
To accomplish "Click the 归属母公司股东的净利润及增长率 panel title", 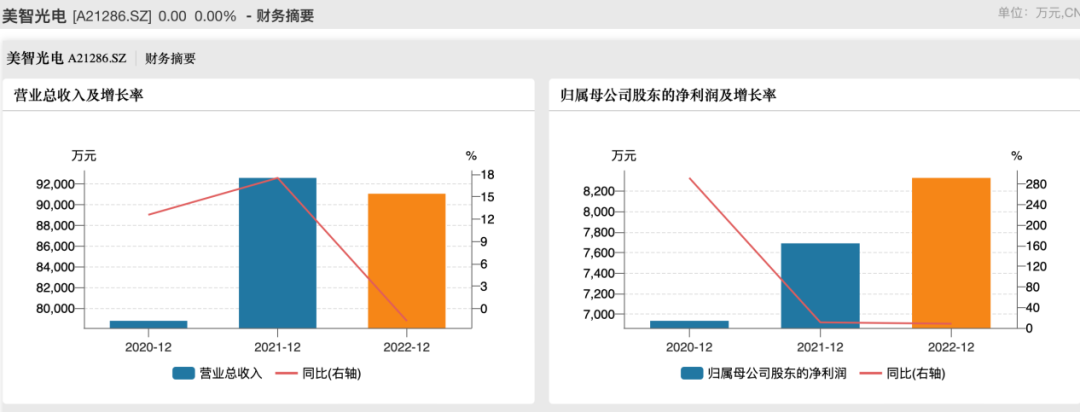I will click(669, 96).
